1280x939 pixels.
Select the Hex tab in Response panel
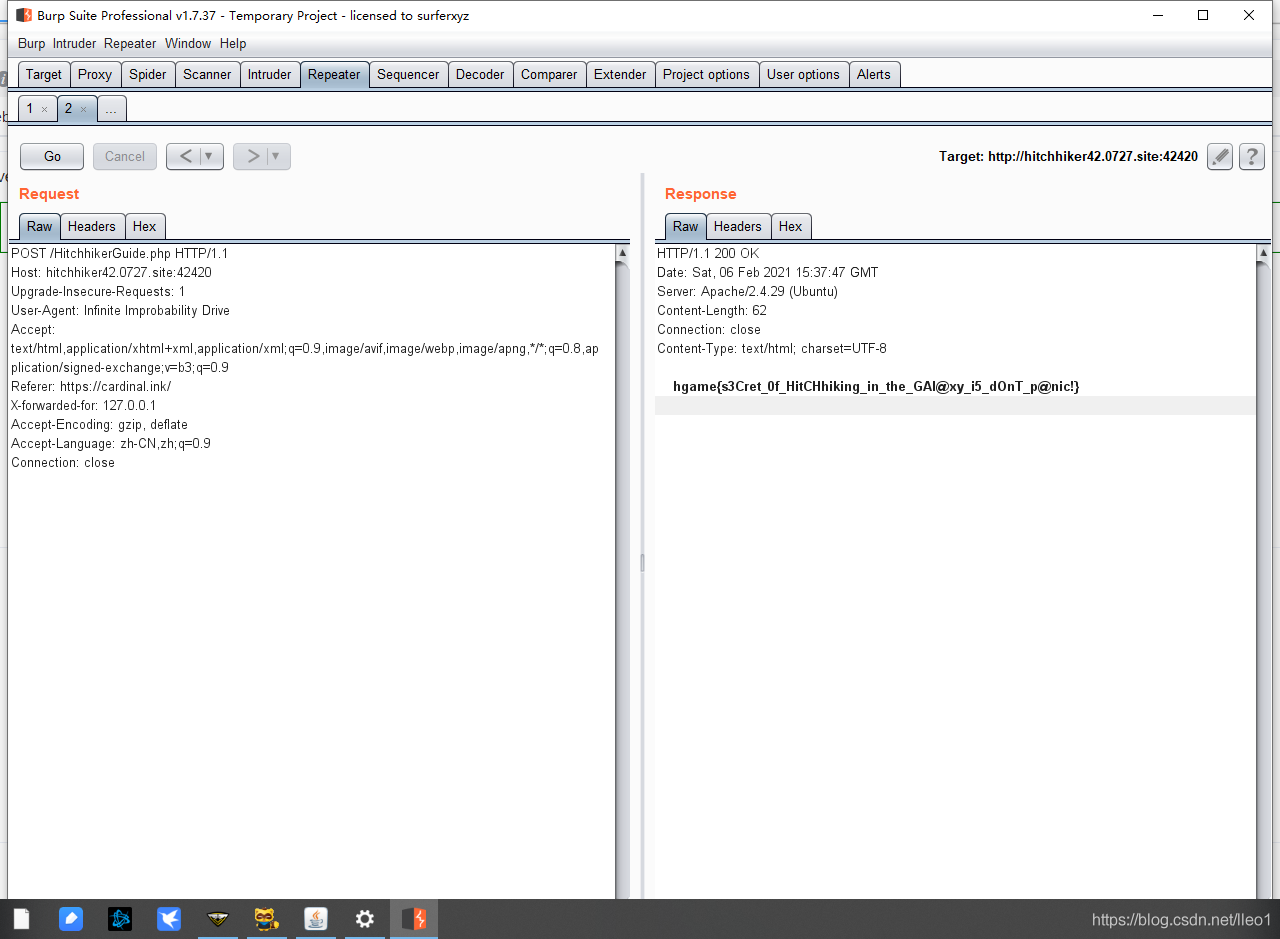tap(791, 227)
